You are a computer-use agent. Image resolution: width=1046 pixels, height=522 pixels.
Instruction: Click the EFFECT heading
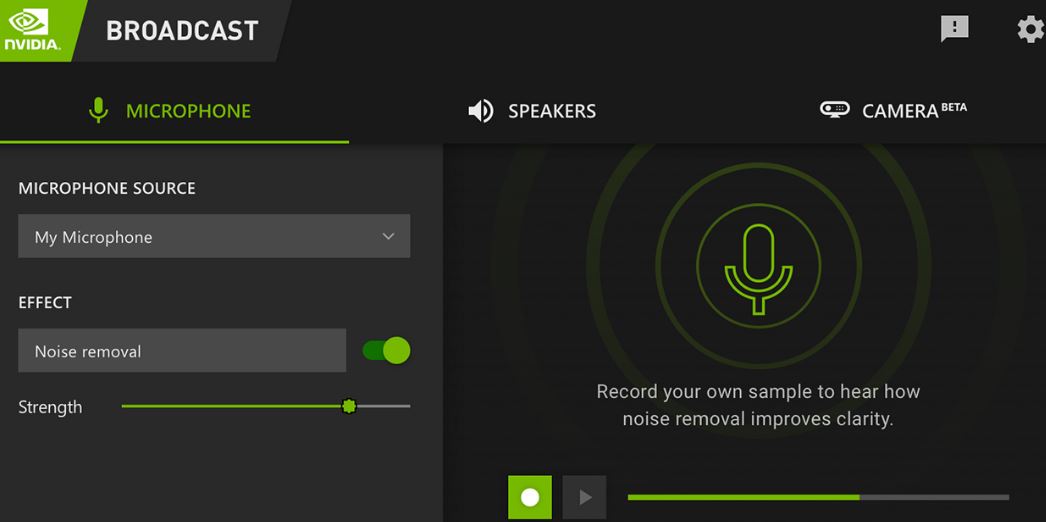[x=45, y=303]
